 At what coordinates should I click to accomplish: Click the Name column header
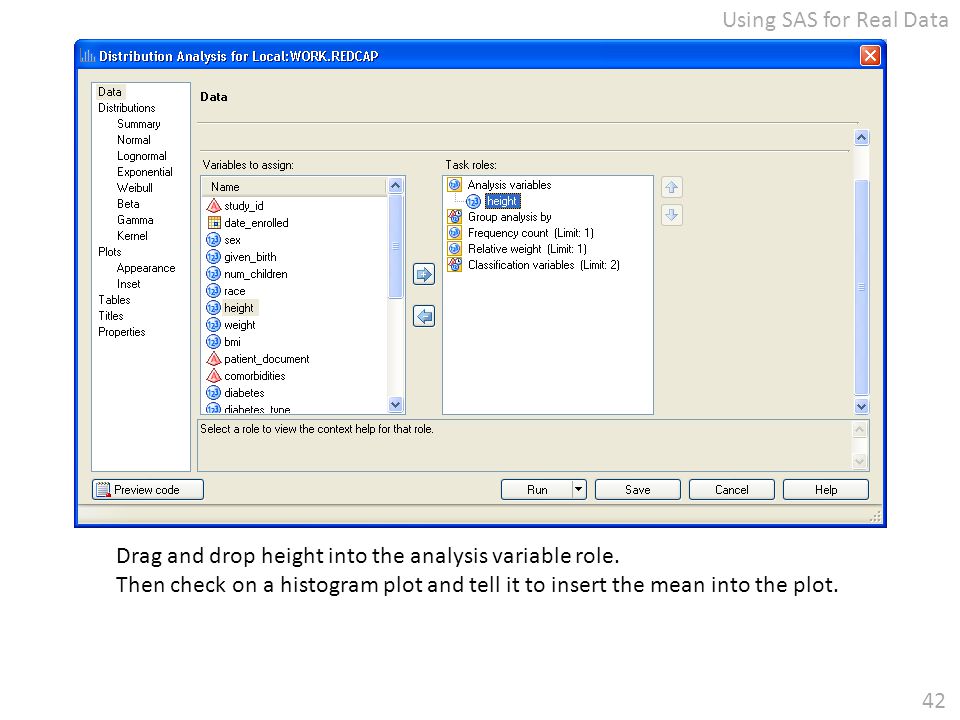click(x=294, y=187)
